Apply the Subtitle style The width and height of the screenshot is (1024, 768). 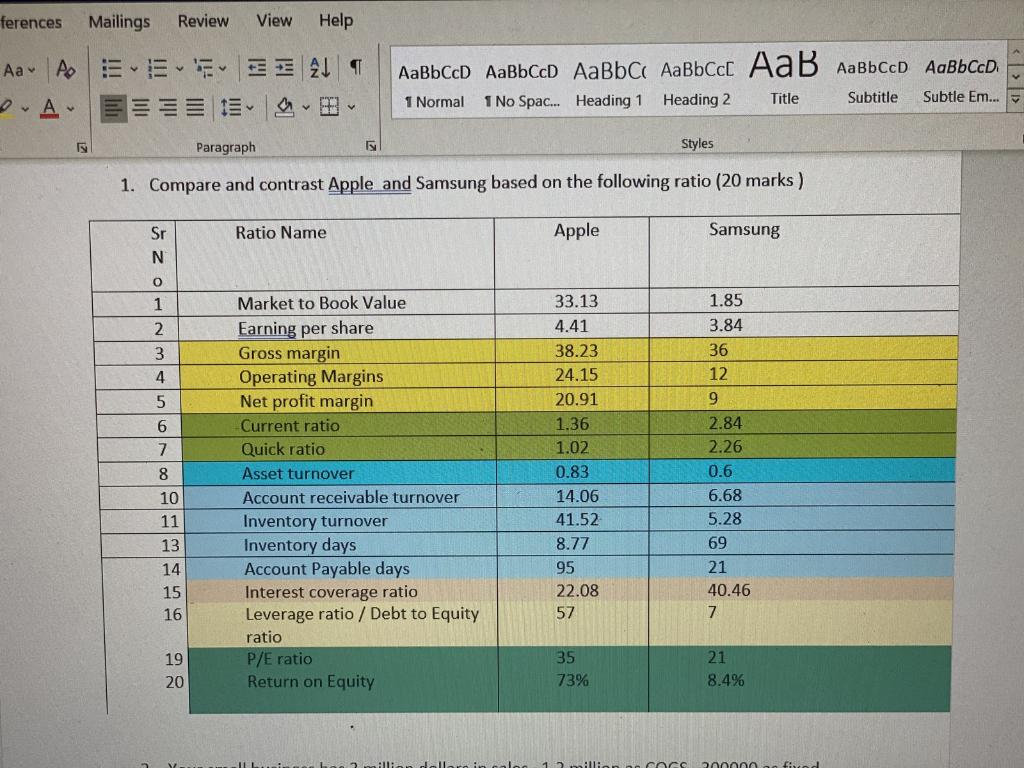872,82
